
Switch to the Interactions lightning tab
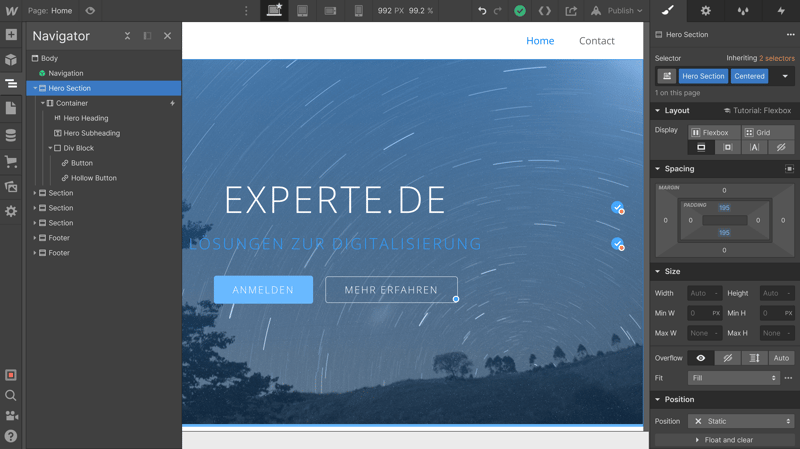click(x=781, y=11)
